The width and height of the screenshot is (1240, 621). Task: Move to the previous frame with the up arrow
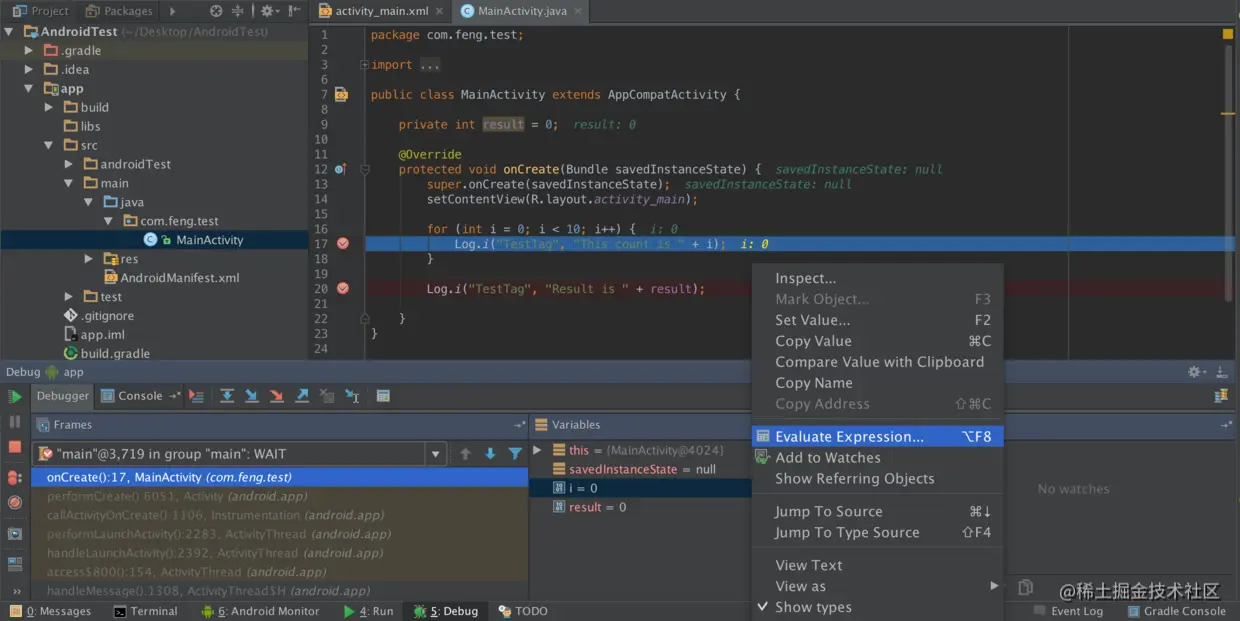[x=465, y=454]
